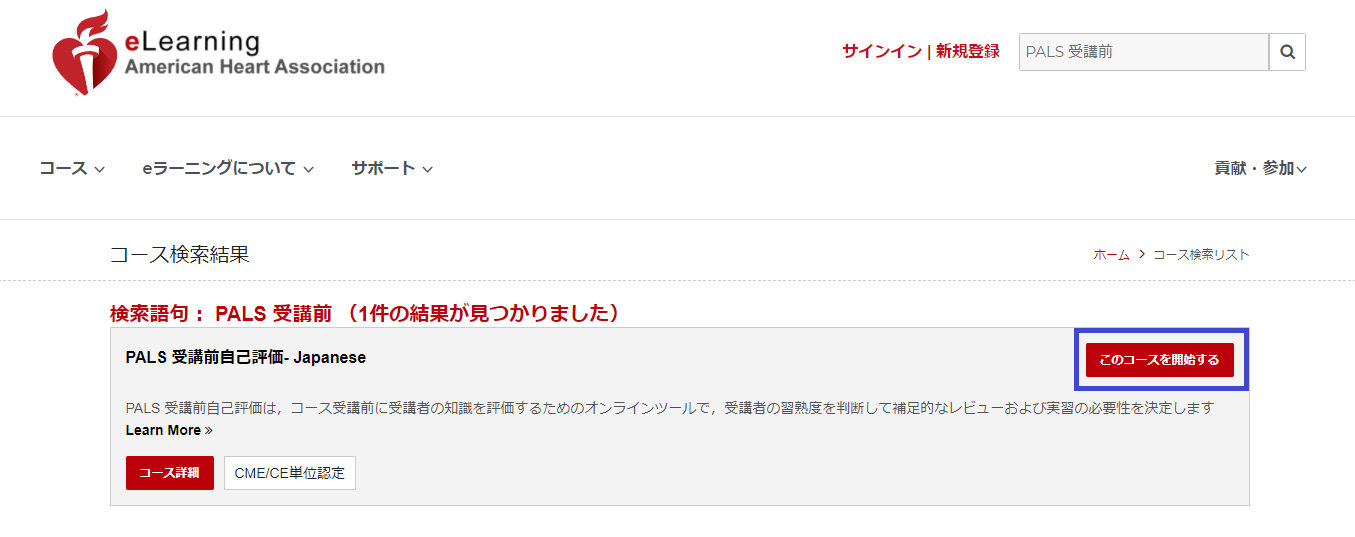The height and width of the screenshot is (537, 1355).
Task: Click the コース詳細 button
Action: [170, 473]
